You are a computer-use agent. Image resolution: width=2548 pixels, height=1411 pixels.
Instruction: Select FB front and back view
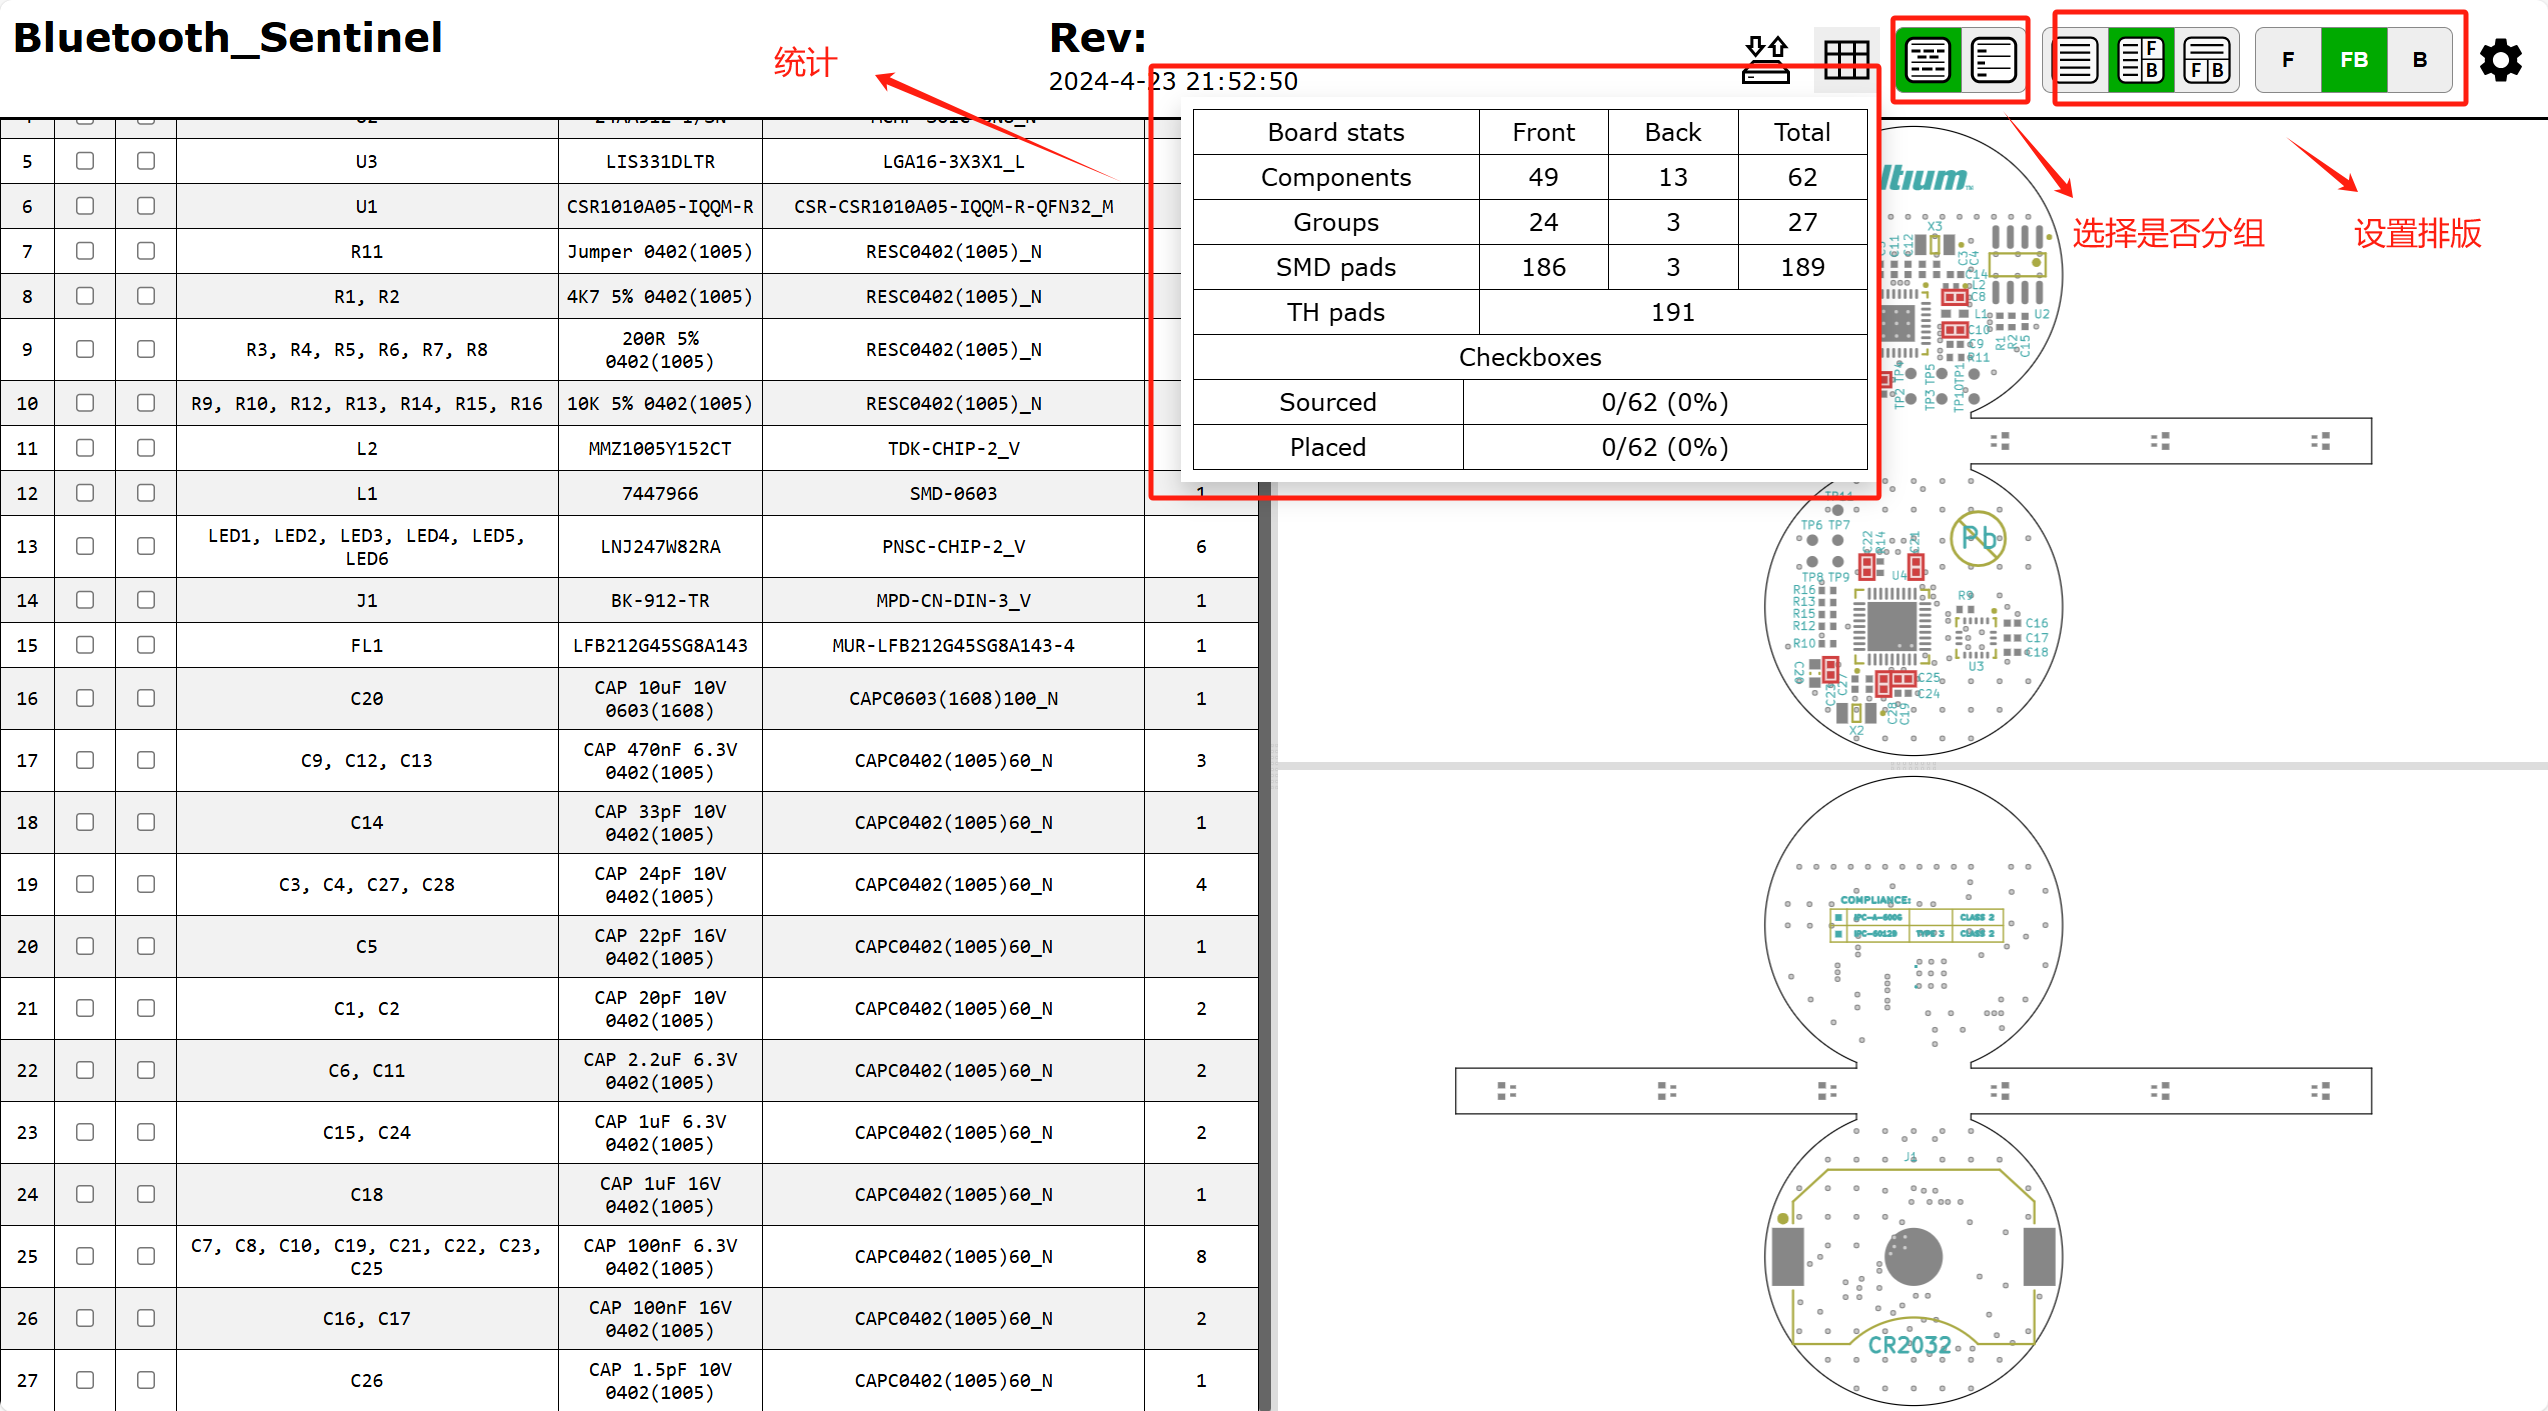2354,60
